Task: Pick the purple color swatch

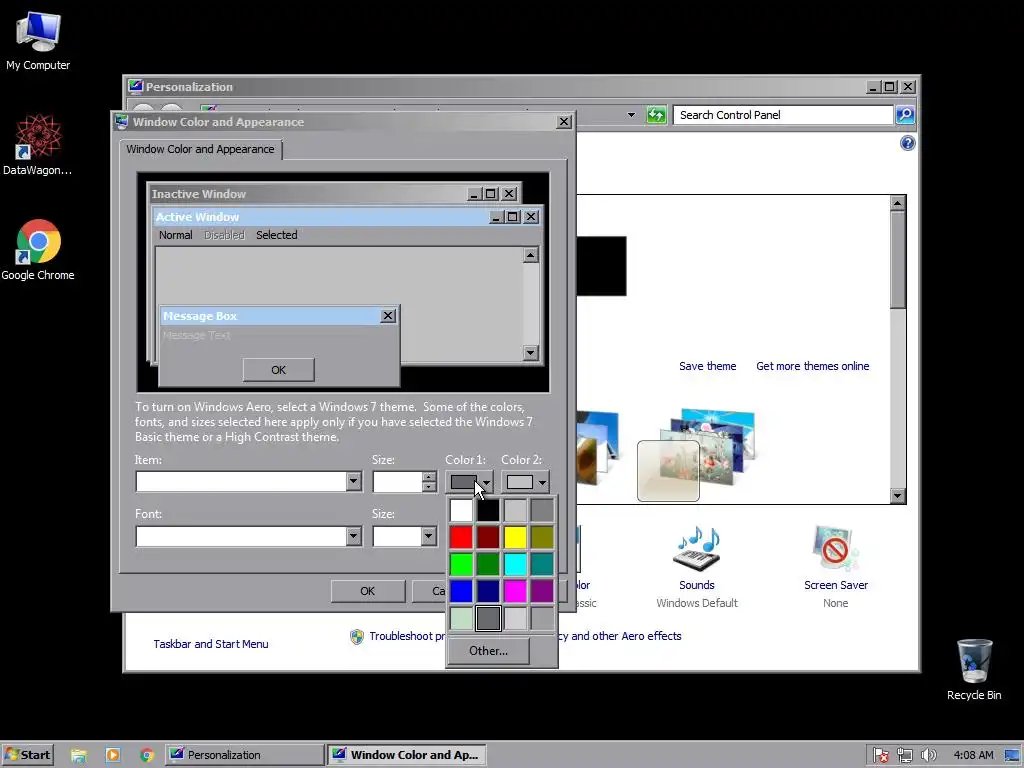Action: pyautogui.click(x=542, y=591)
